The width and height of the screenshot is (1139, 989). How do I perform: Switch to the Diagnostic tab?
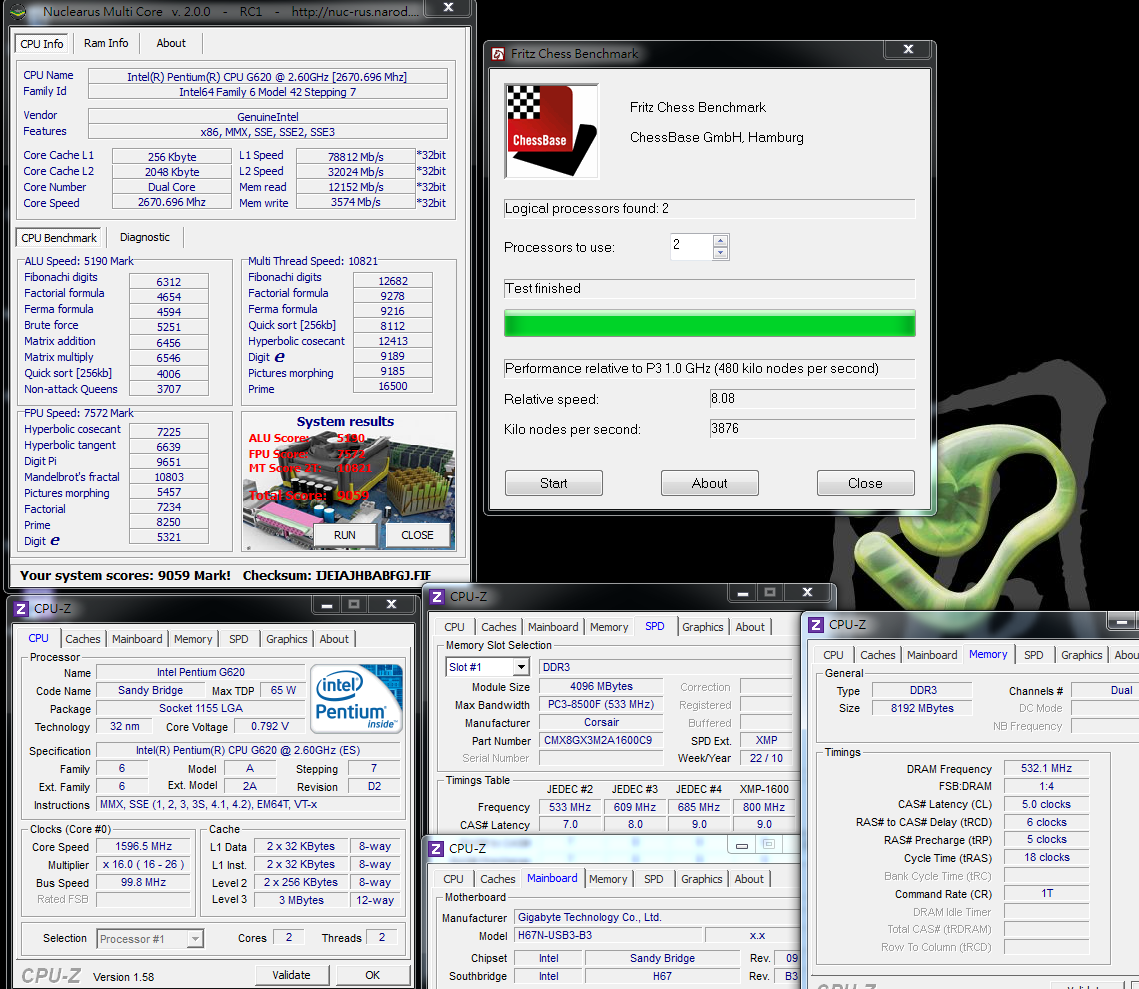click(x=145, y=237)
